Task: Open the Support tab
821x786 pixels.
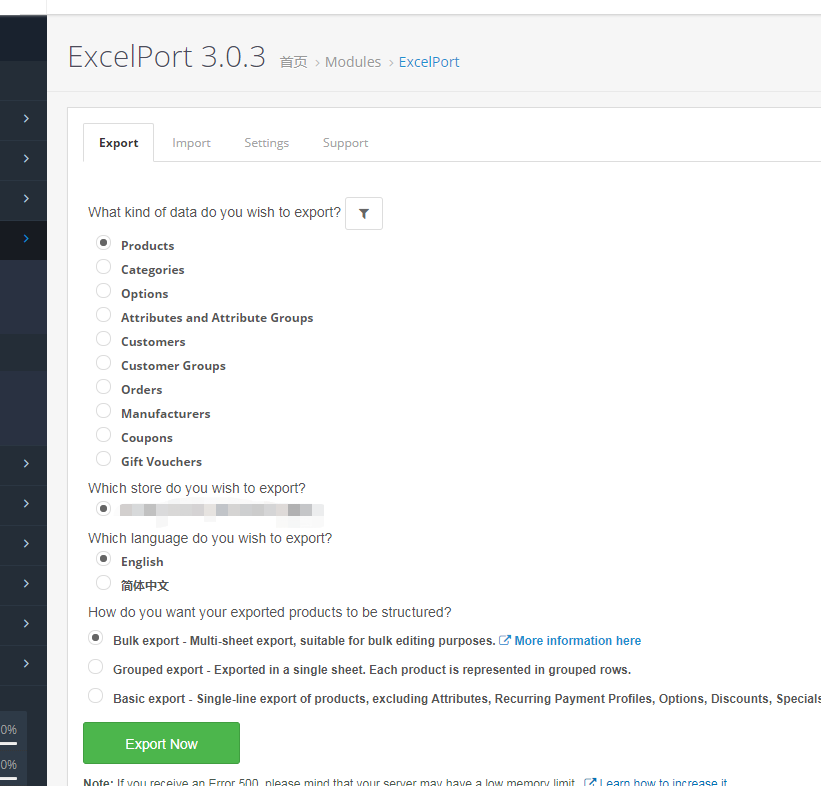Action: click(346, 143)
